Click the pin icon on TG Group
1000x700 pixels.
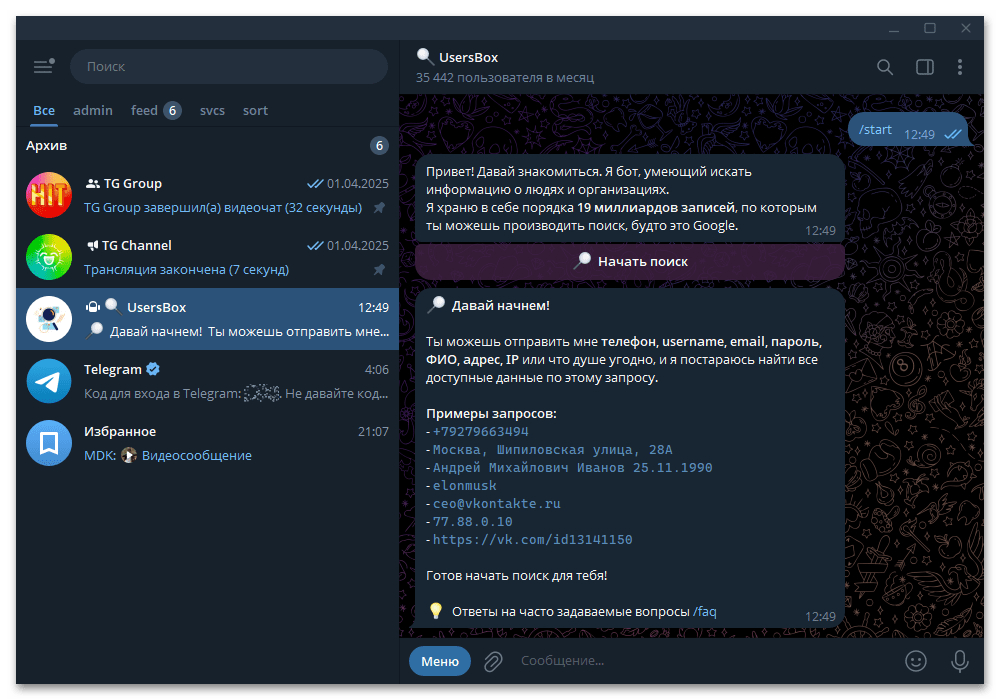tap(379, 208)
